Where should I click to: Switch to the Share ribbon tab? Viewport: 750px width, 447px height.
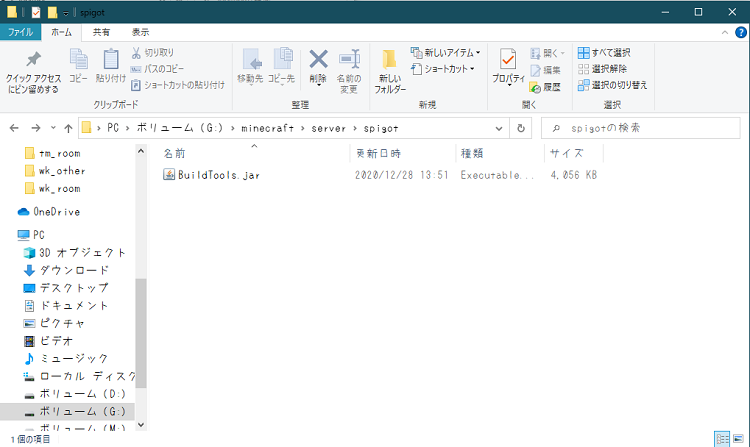click(x=102, y=32)
